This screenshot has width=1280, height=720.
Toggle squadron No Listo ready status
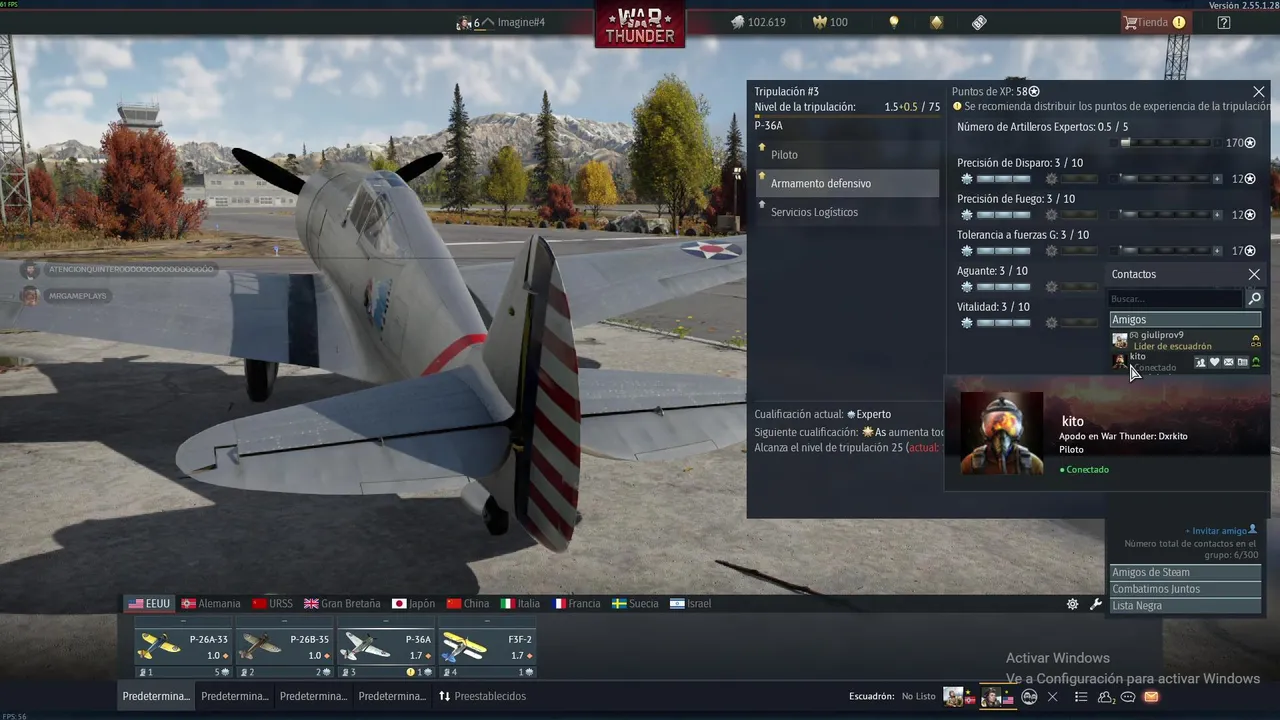(x=919, y=696)
